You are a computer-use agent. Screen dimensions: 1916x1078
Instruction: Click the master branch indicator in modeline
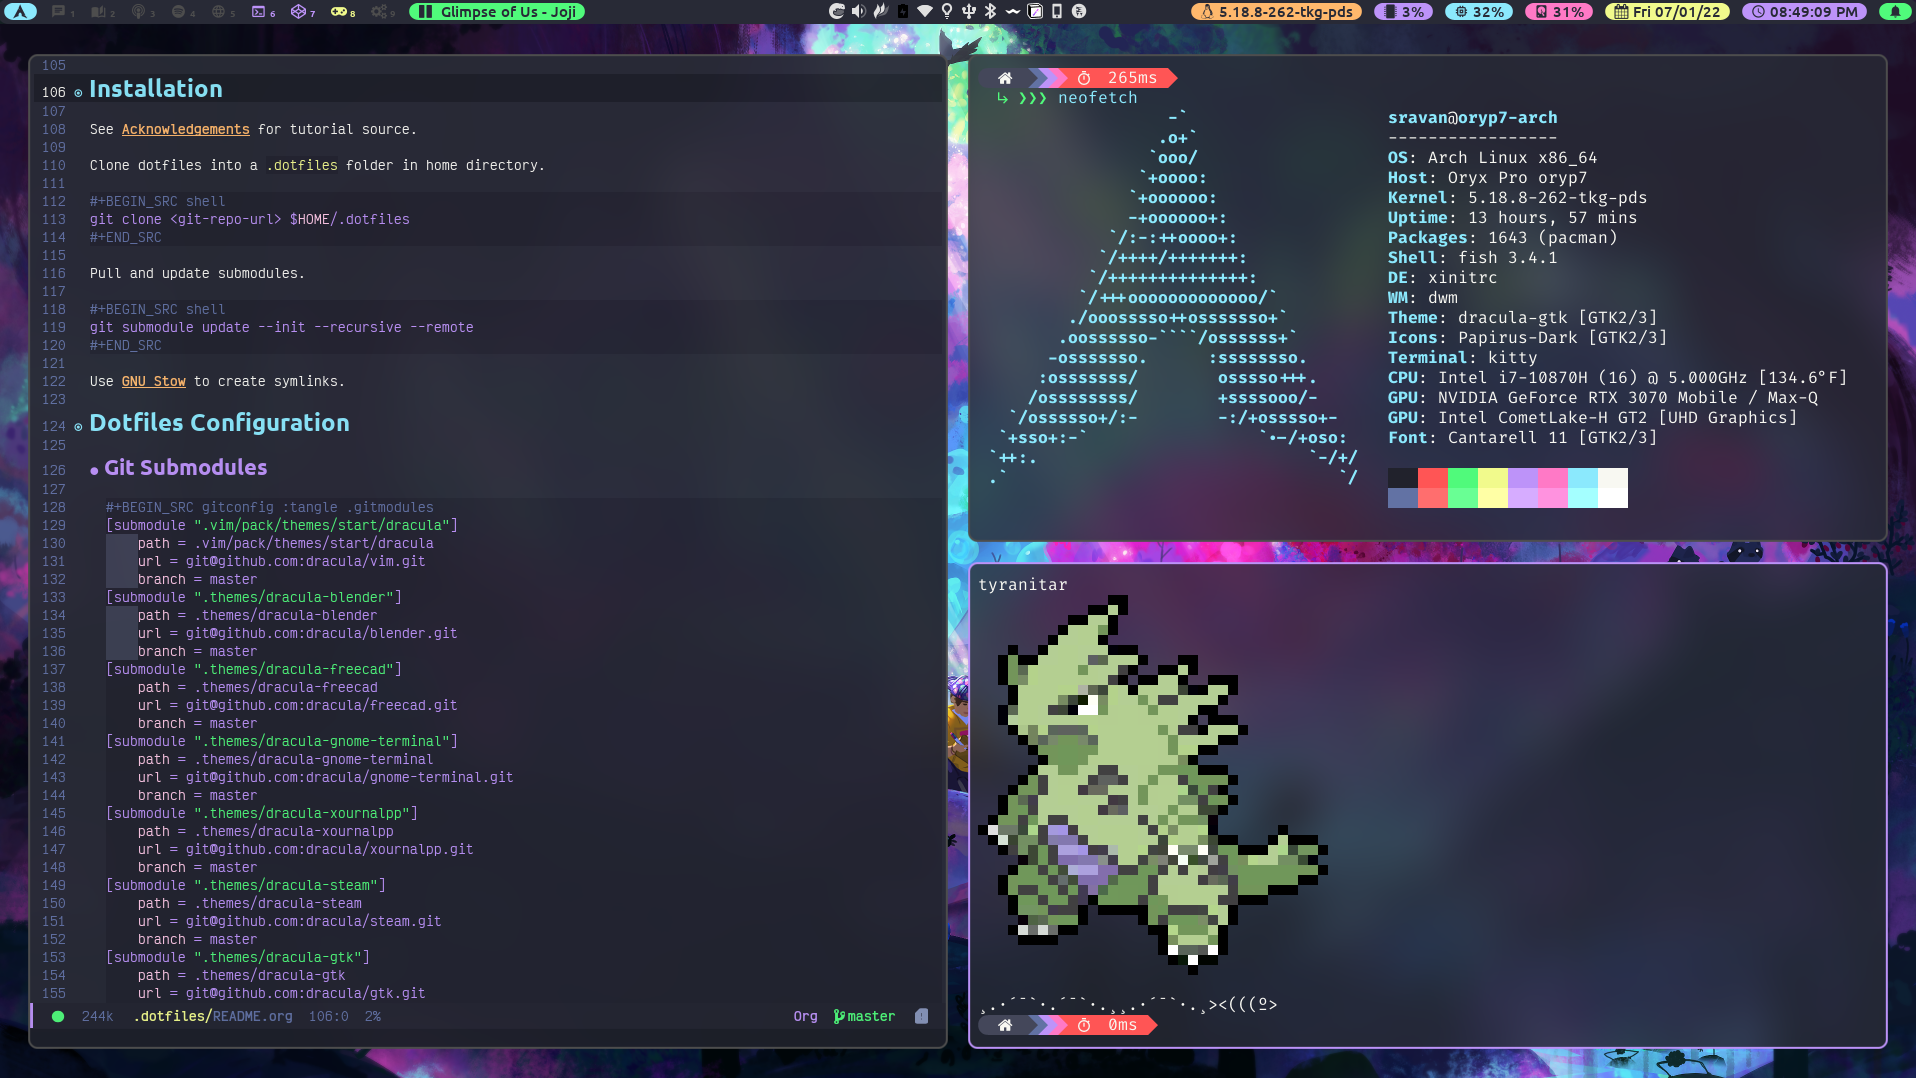click(864, 1016)
